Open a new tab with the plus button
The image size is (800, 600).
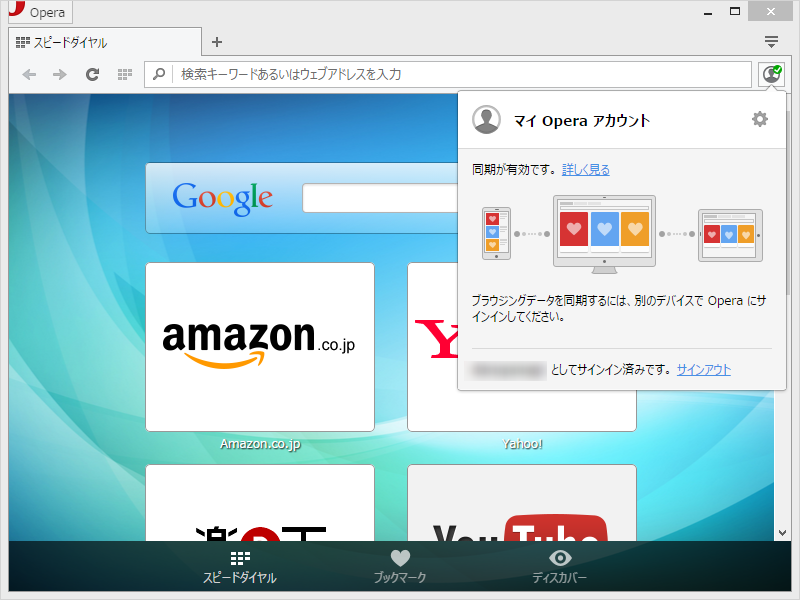pyautogui.click(x=217, y=42)
